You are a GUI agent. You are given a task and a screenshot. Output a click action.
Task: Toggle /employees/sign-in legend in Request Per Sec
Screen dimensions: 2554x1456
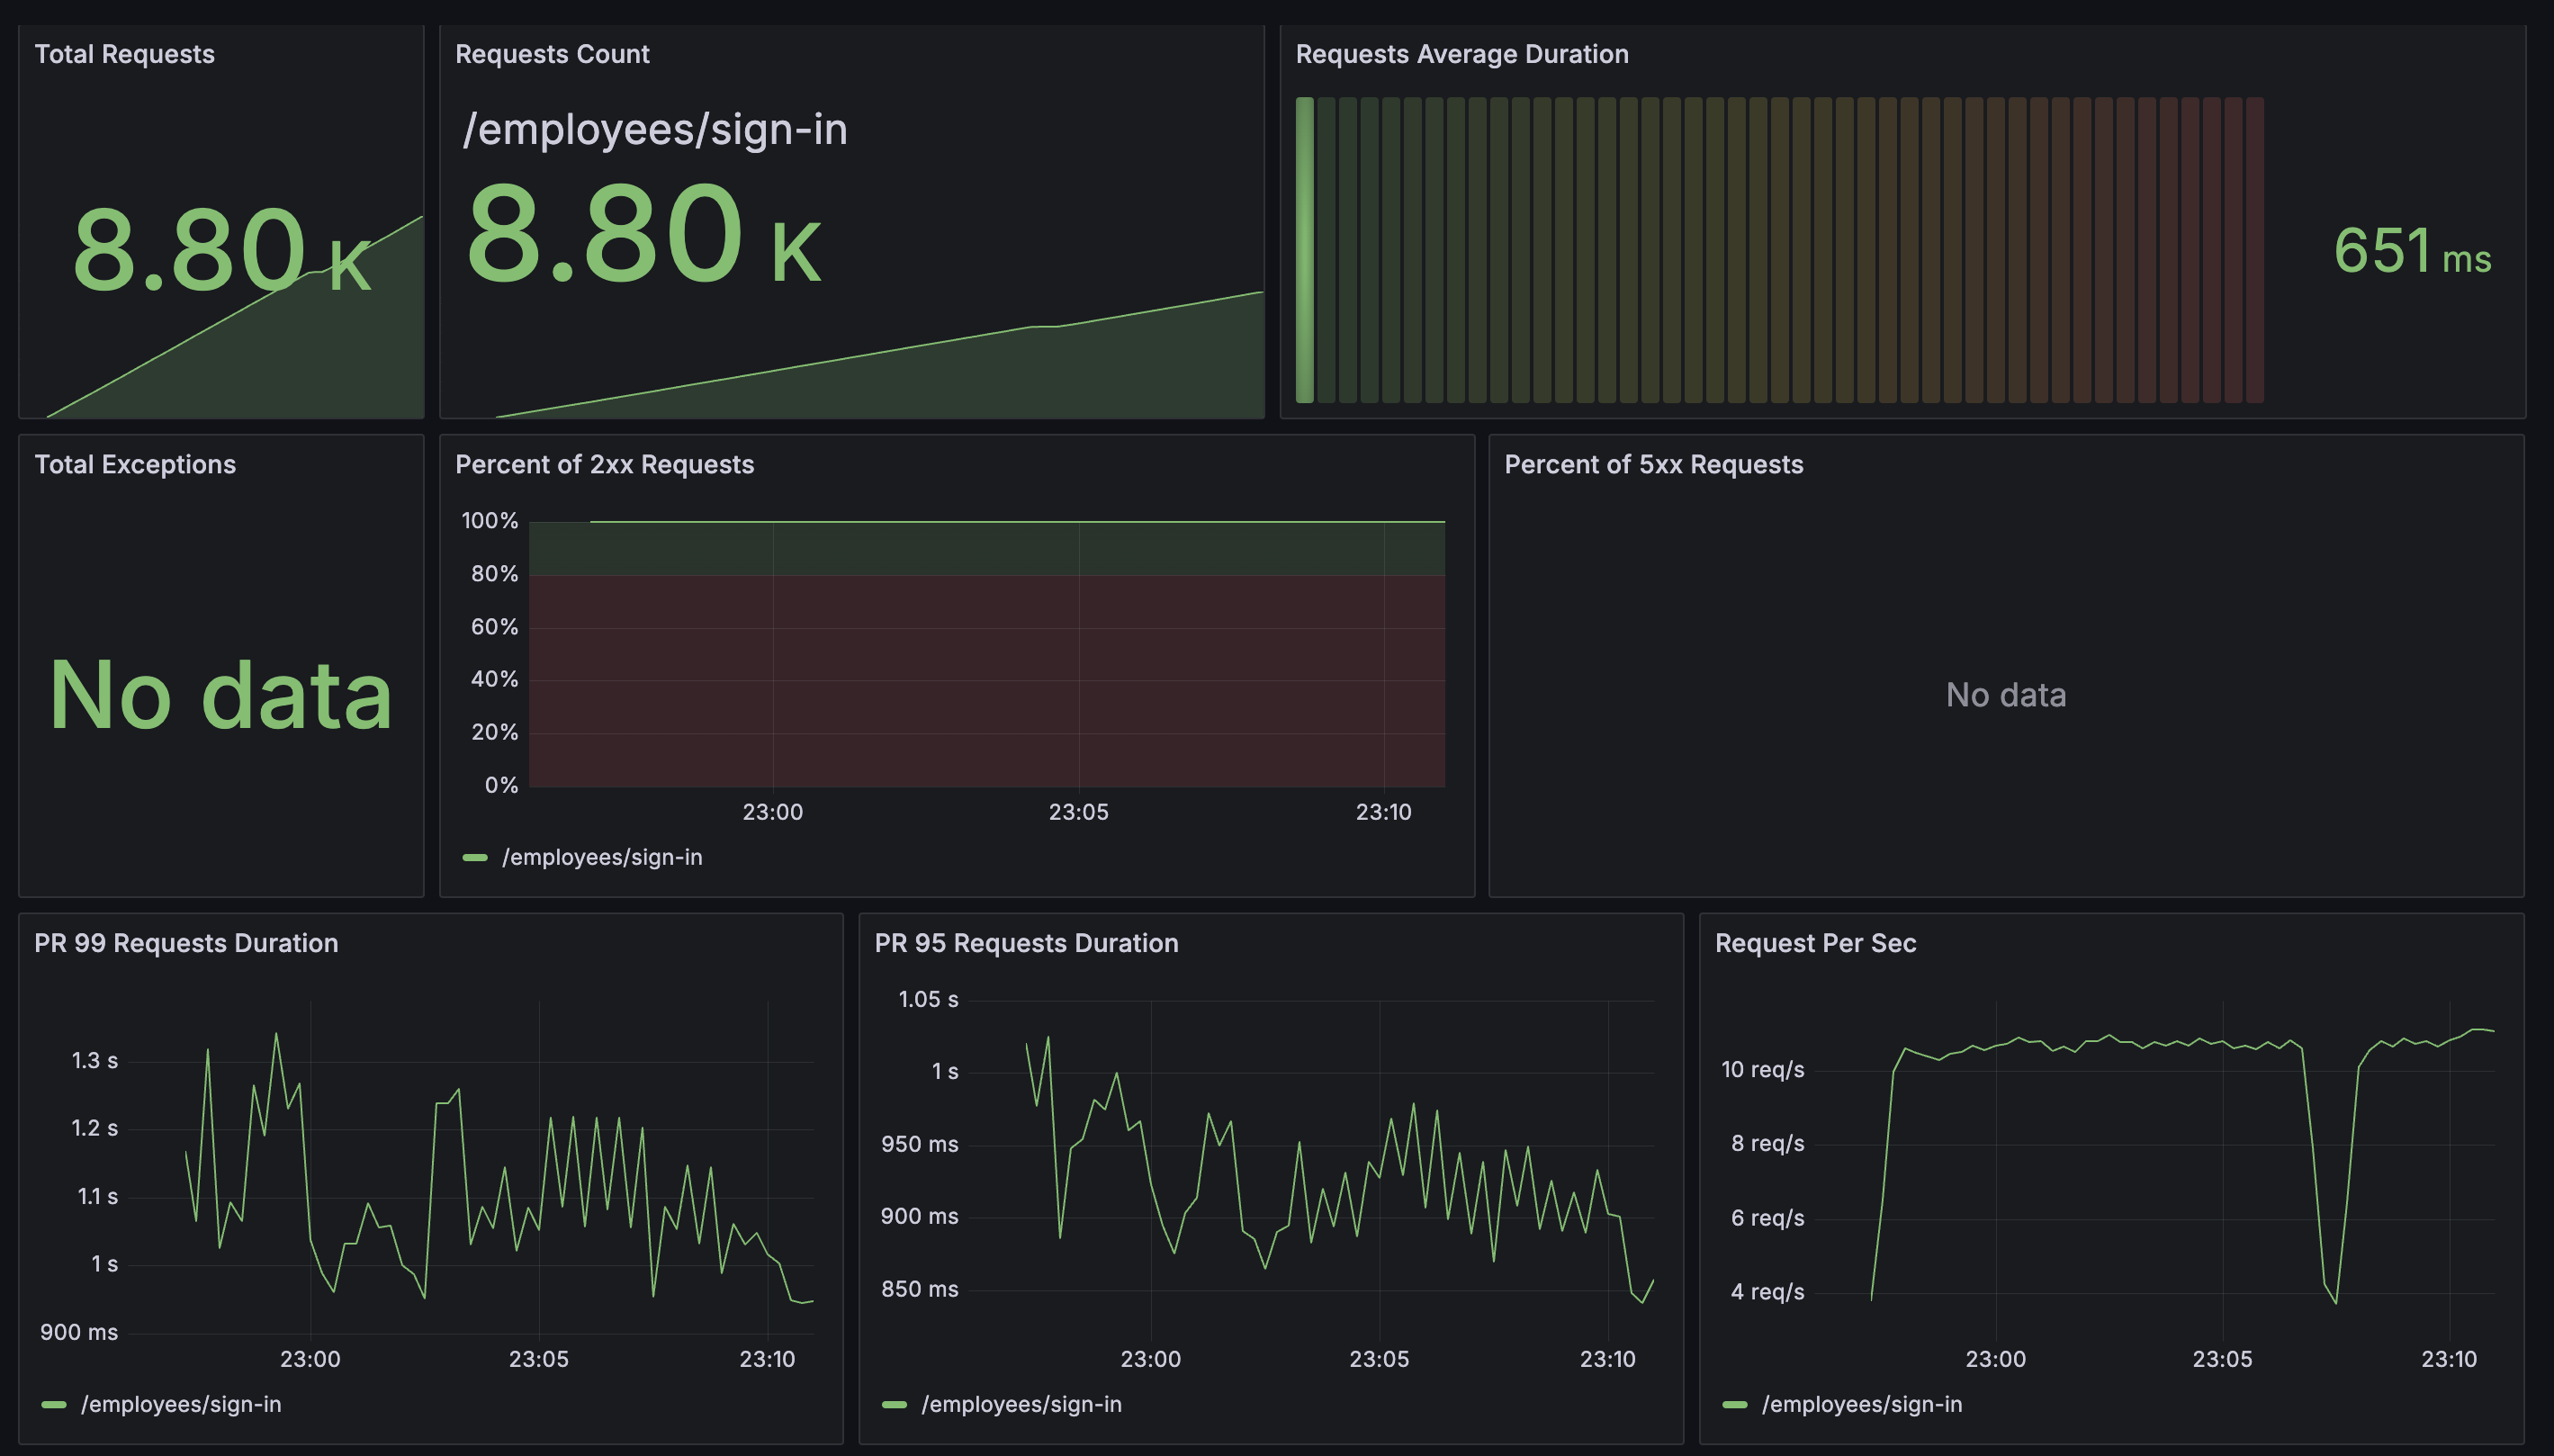1861,1404
